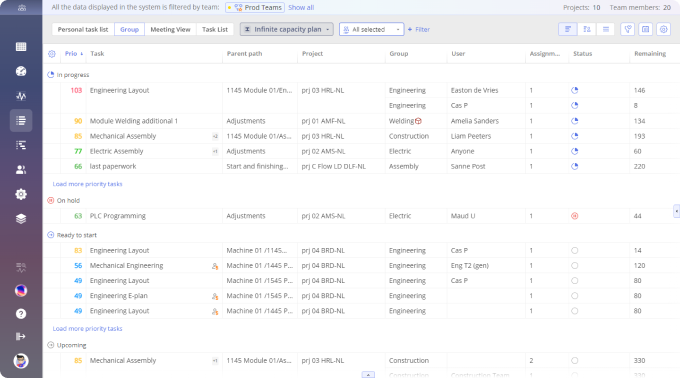Toggle status circle for Engineering Layout 83 row
The height and width of the screenshot is (378, 680).
(x=575, y=251)
